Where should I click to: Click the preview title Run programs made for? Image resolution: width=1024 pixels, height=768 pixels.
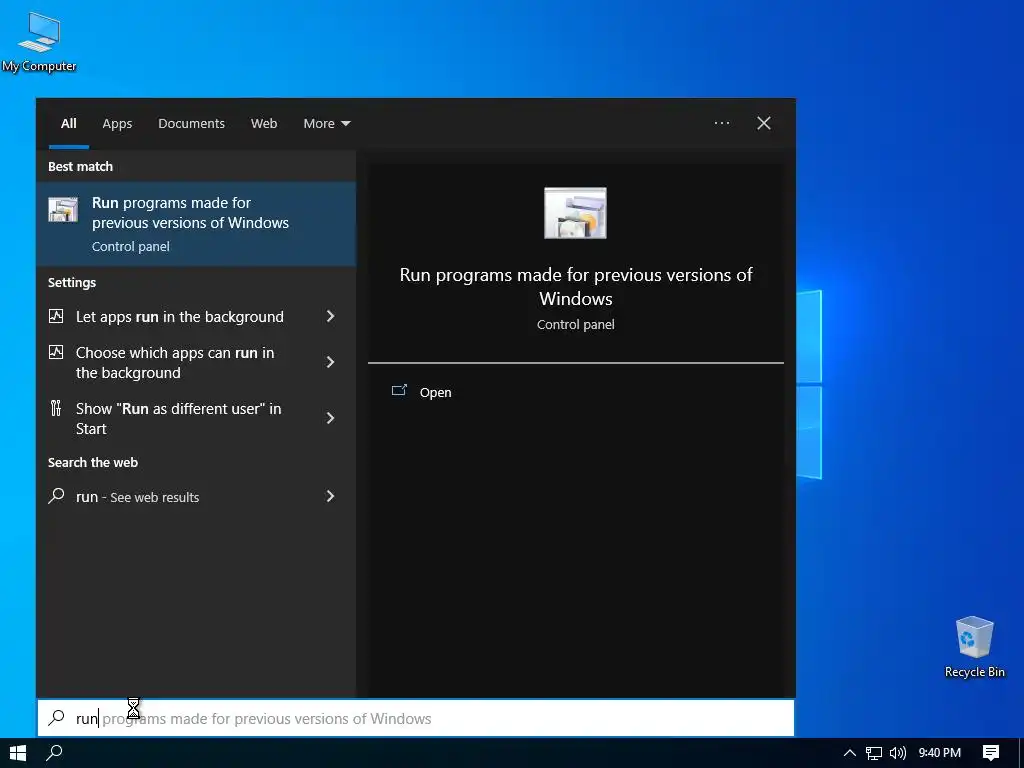[575, 287]
